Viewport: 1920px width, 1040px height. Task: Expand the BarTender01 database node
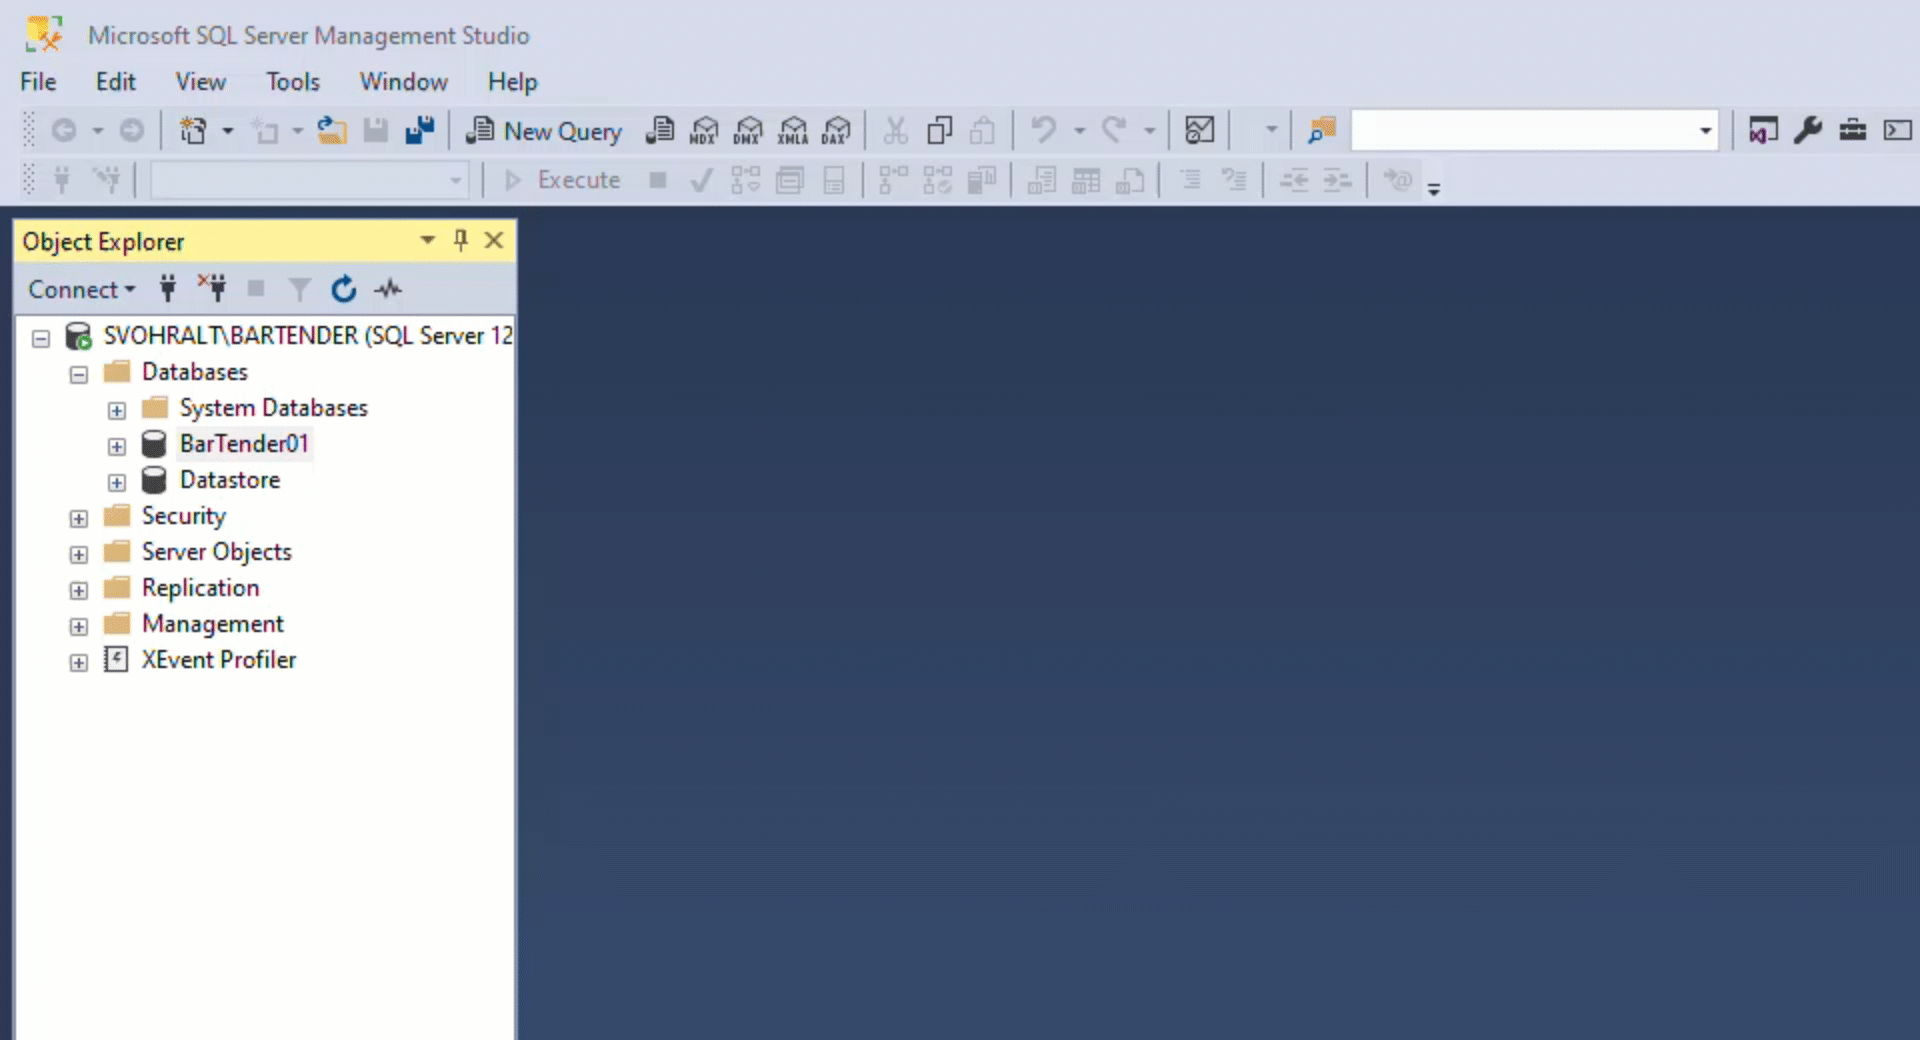[117, 446]
